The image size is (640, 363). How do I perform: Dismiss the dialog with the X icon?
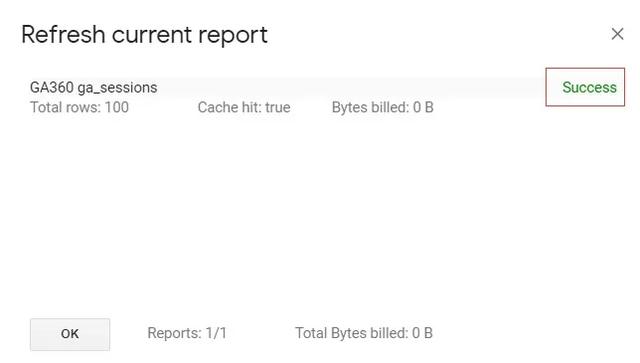pos(617,34)
